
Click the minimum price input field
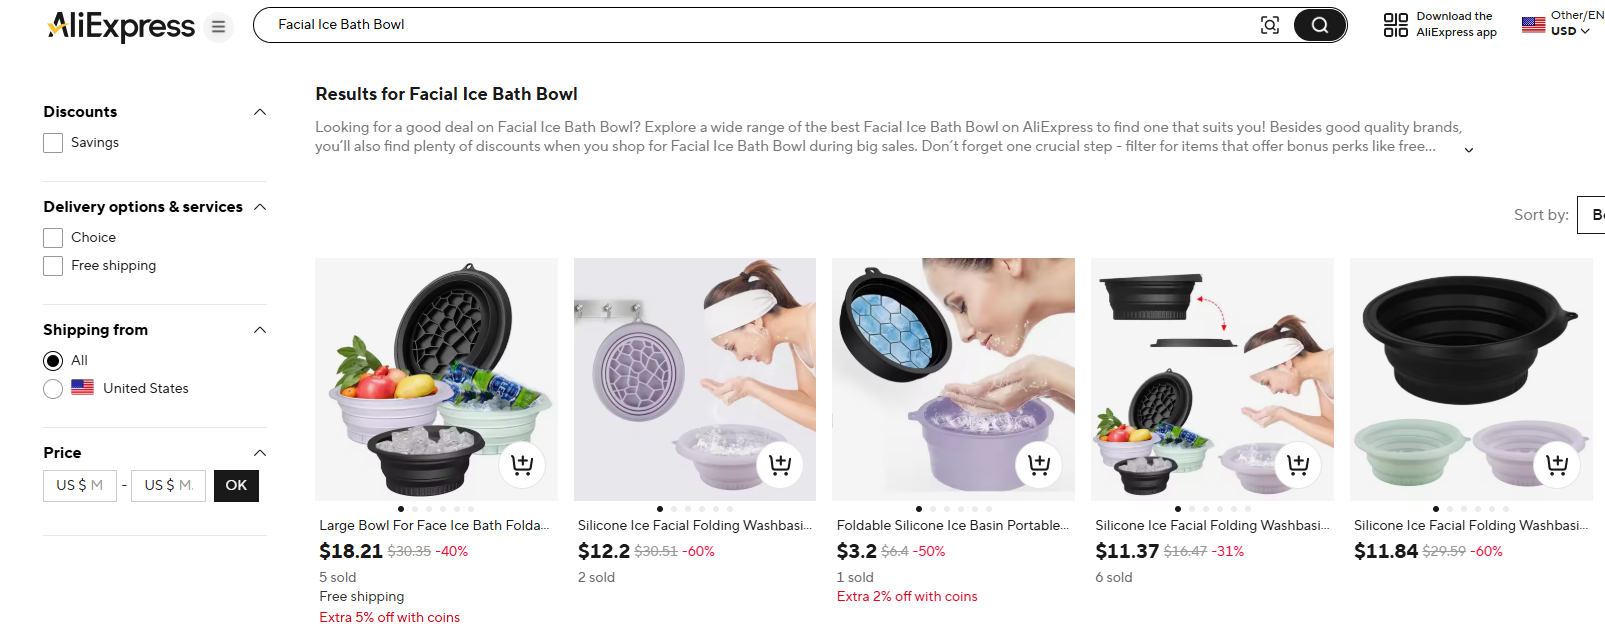click(x=79, y=485)
